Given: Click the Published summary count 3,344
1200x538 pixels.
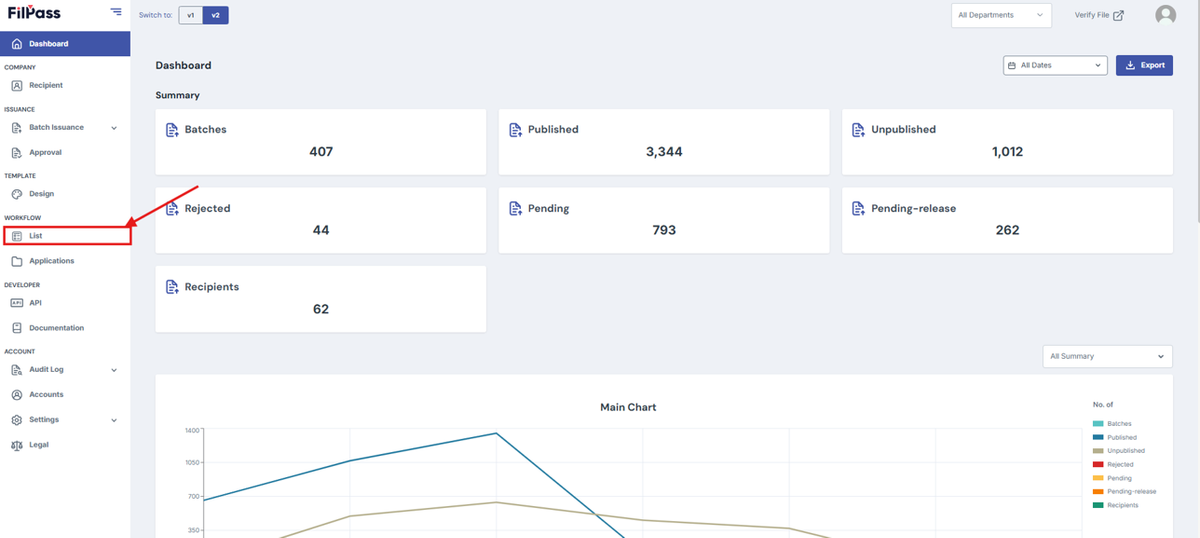Looking at the screenshot, I should [x=664, y=152].
